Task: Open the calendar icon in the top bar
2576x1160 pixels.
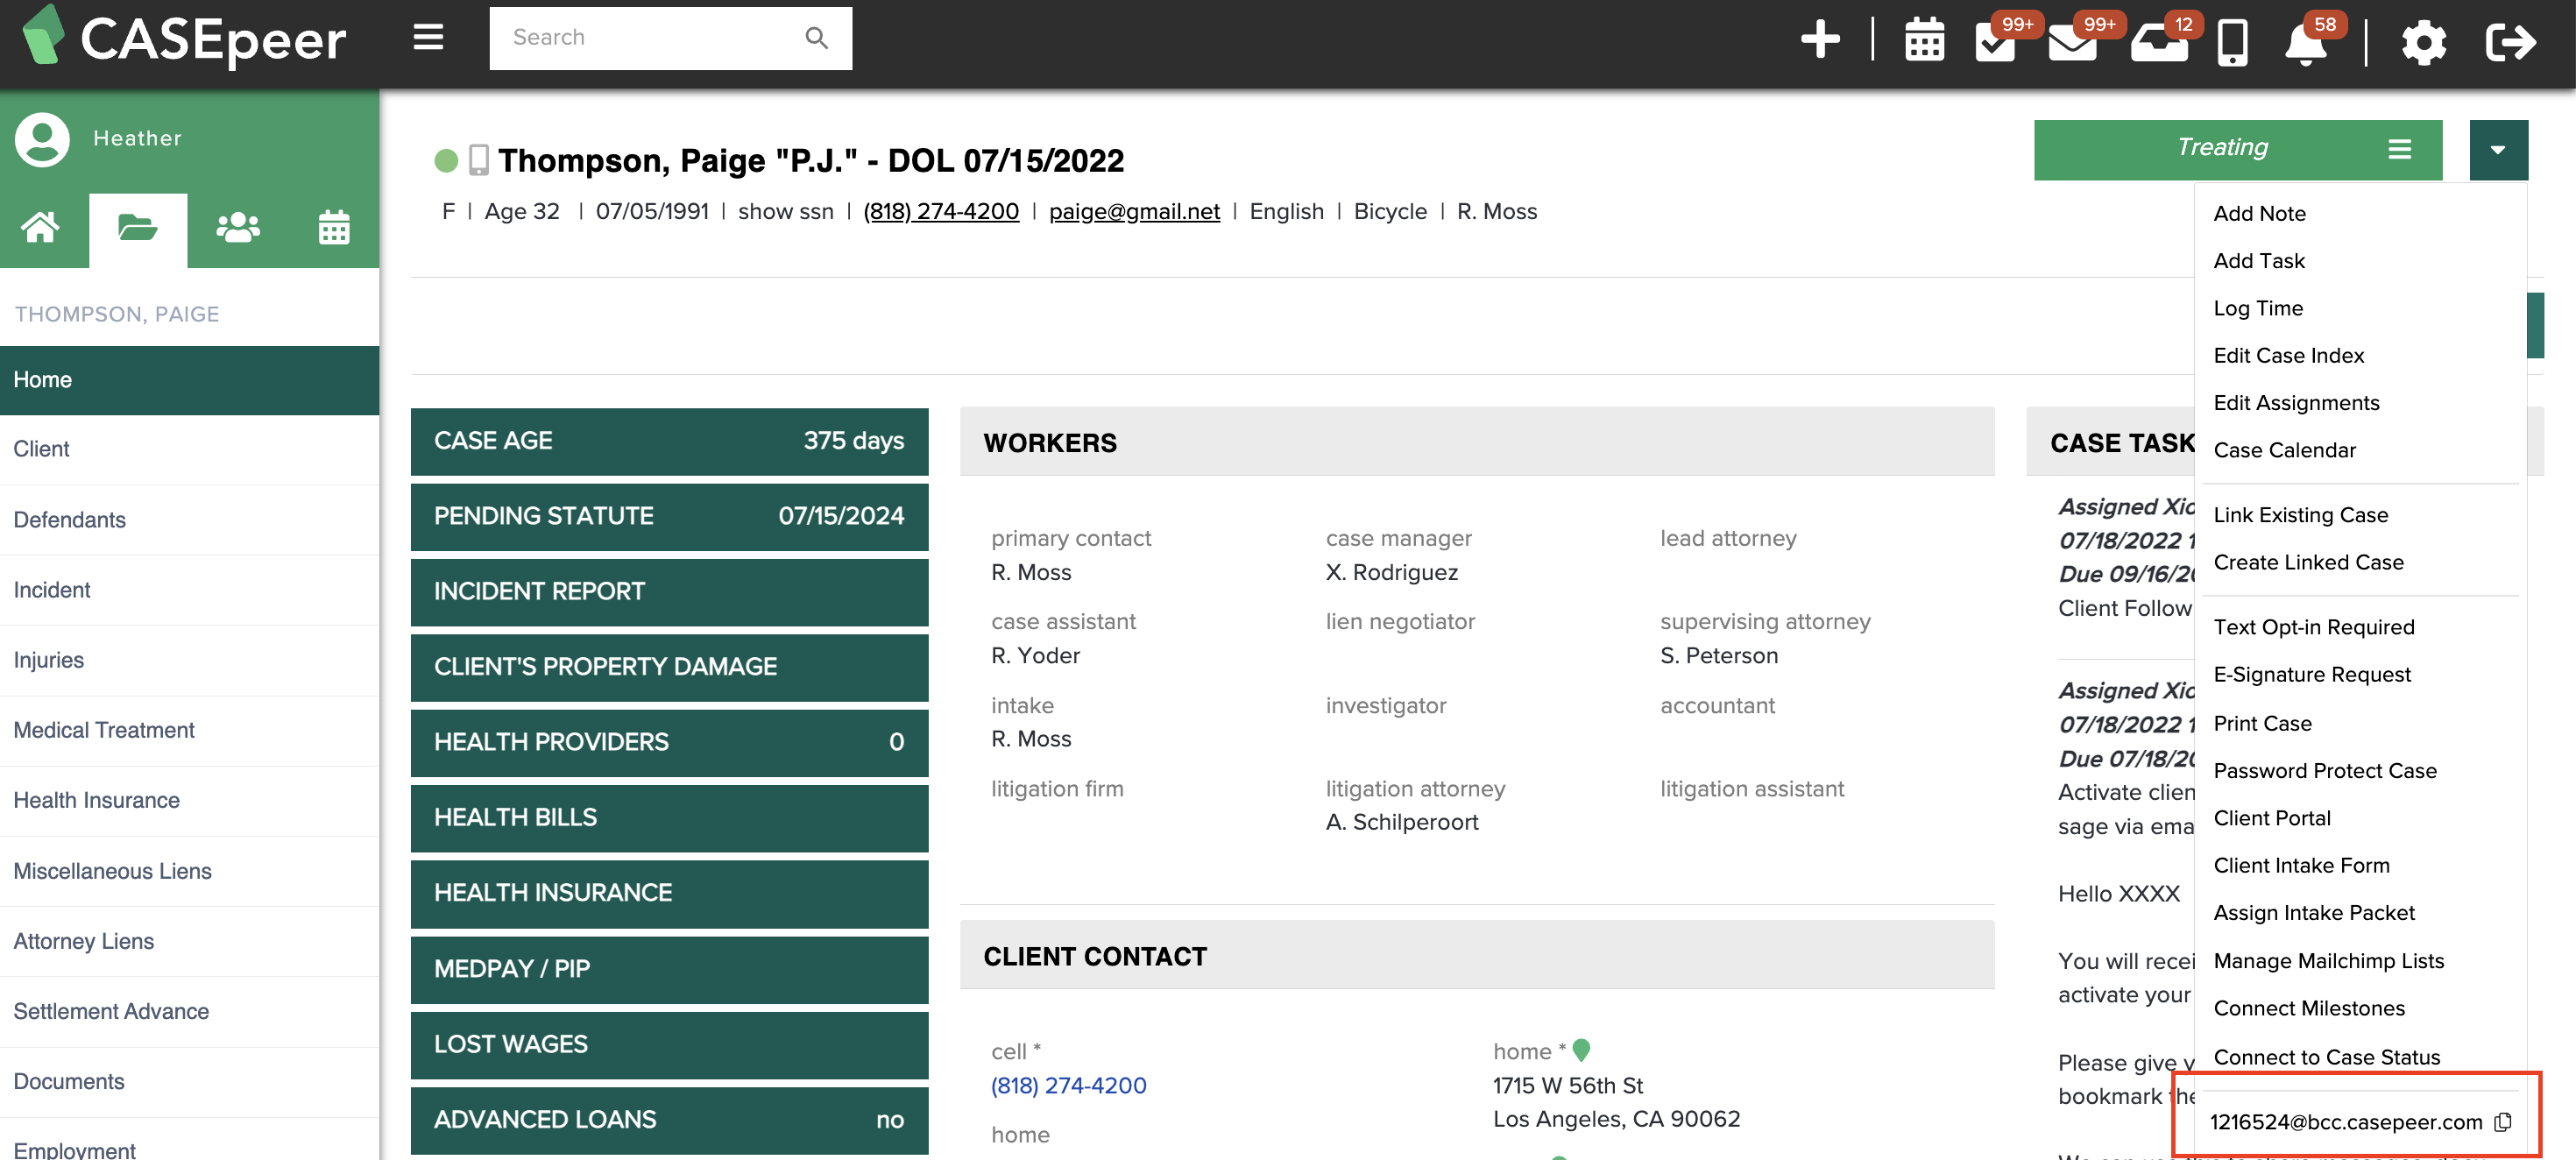Action: click(1925, 42)
